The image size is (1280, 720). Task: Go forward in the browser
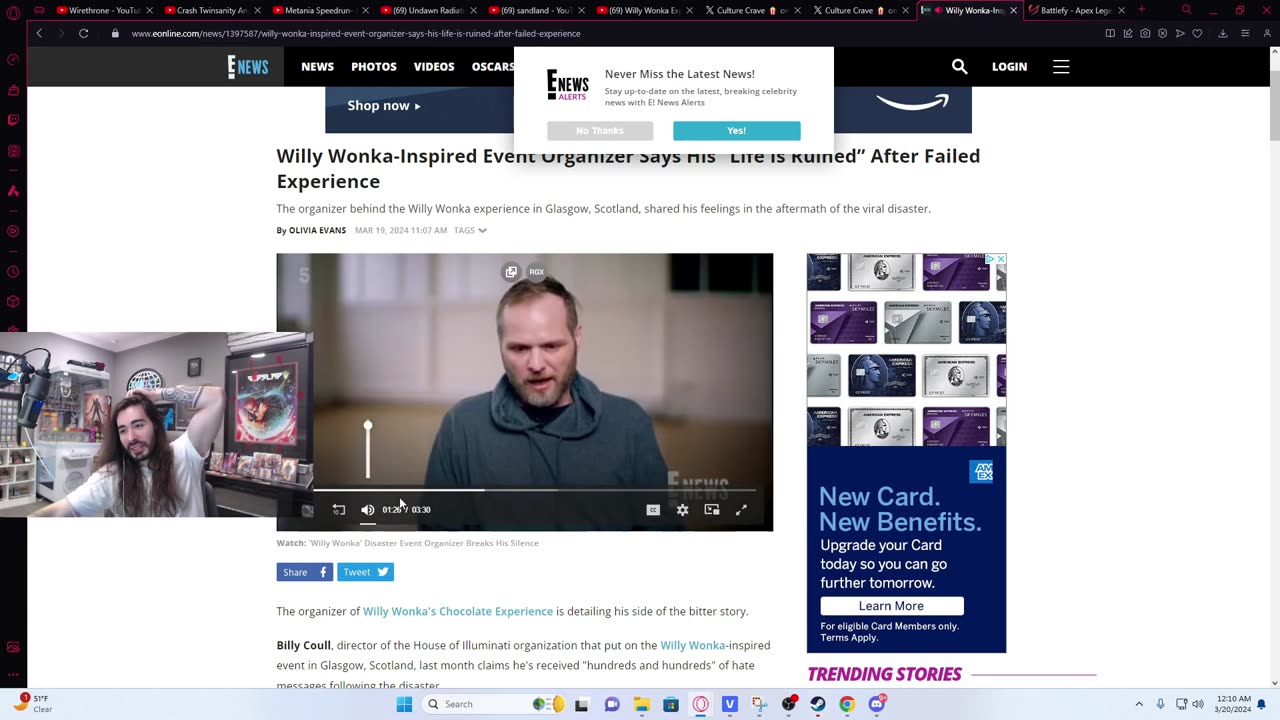coord(60,33)
